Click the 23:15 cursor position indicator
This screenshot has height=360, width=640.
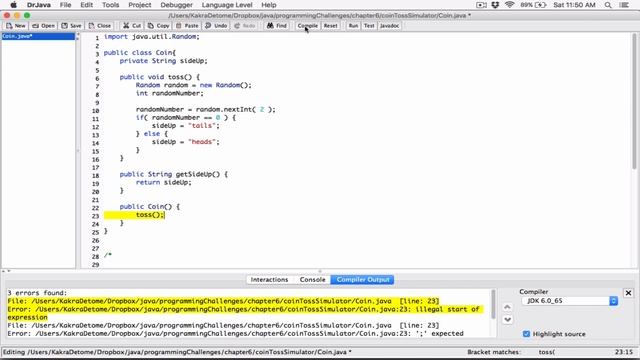pyautogui.click(x=624, y=352)
